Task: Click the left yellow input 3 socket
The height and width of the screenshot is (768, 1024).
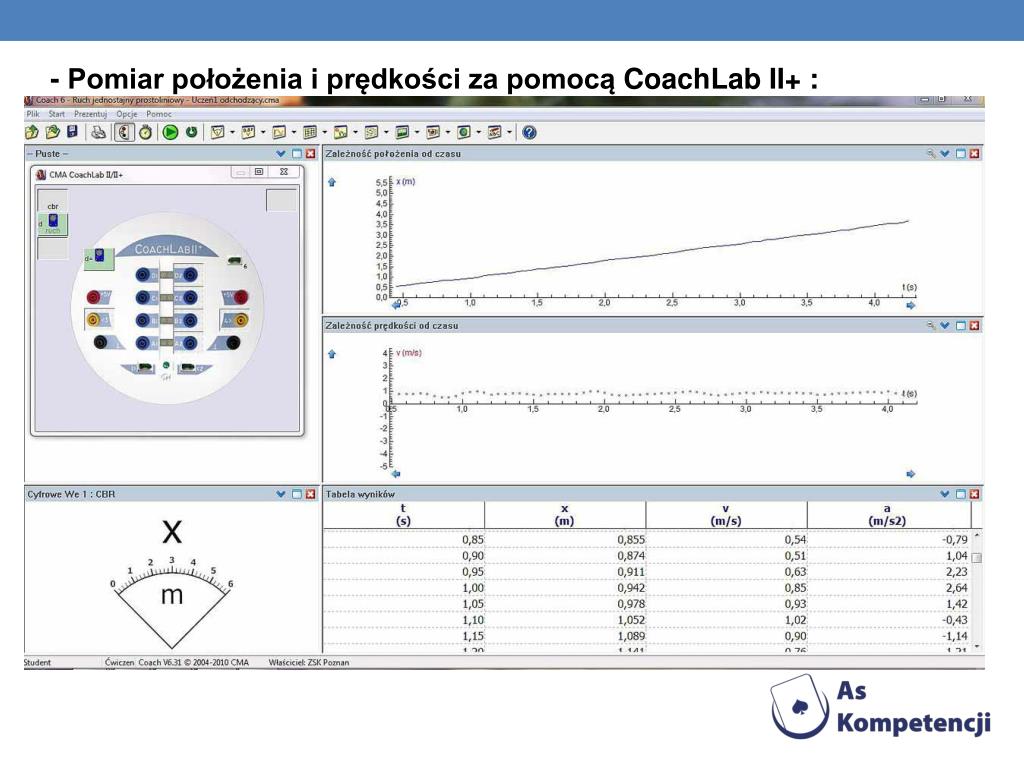Action: pyautogui.click(x=93, y=320)
